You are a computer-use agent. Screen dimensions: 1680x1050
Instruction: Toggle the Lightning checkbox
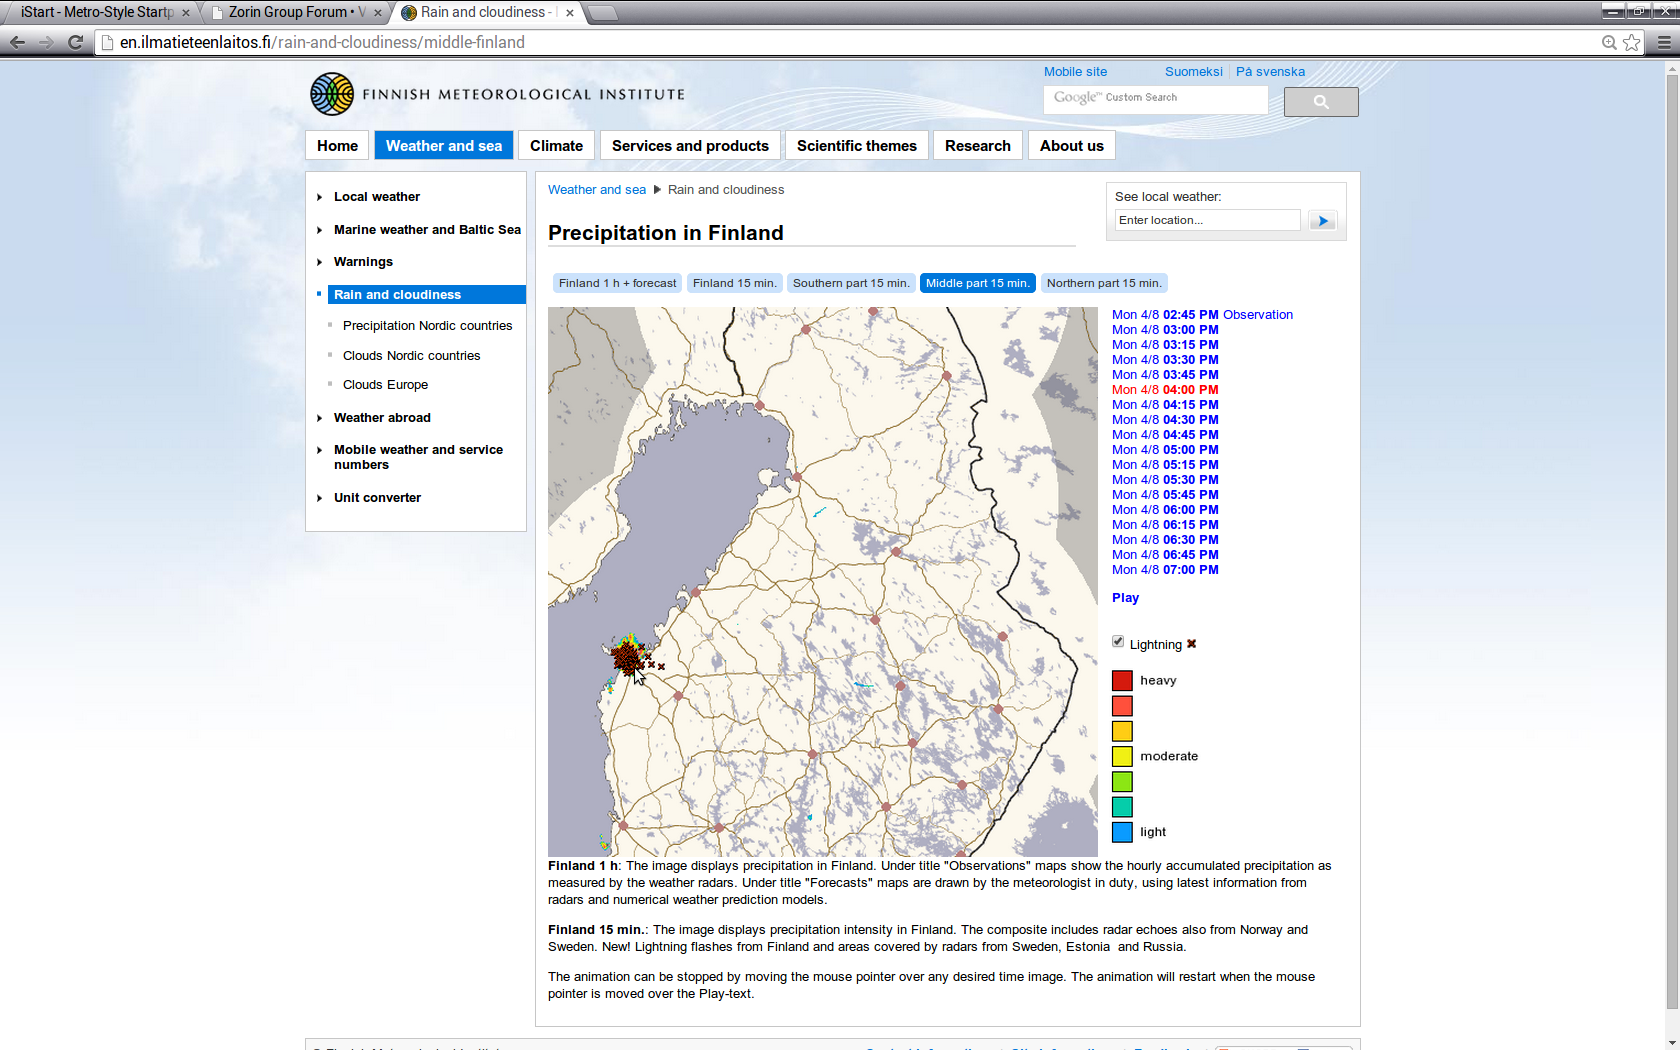(x=1118, y=642)
